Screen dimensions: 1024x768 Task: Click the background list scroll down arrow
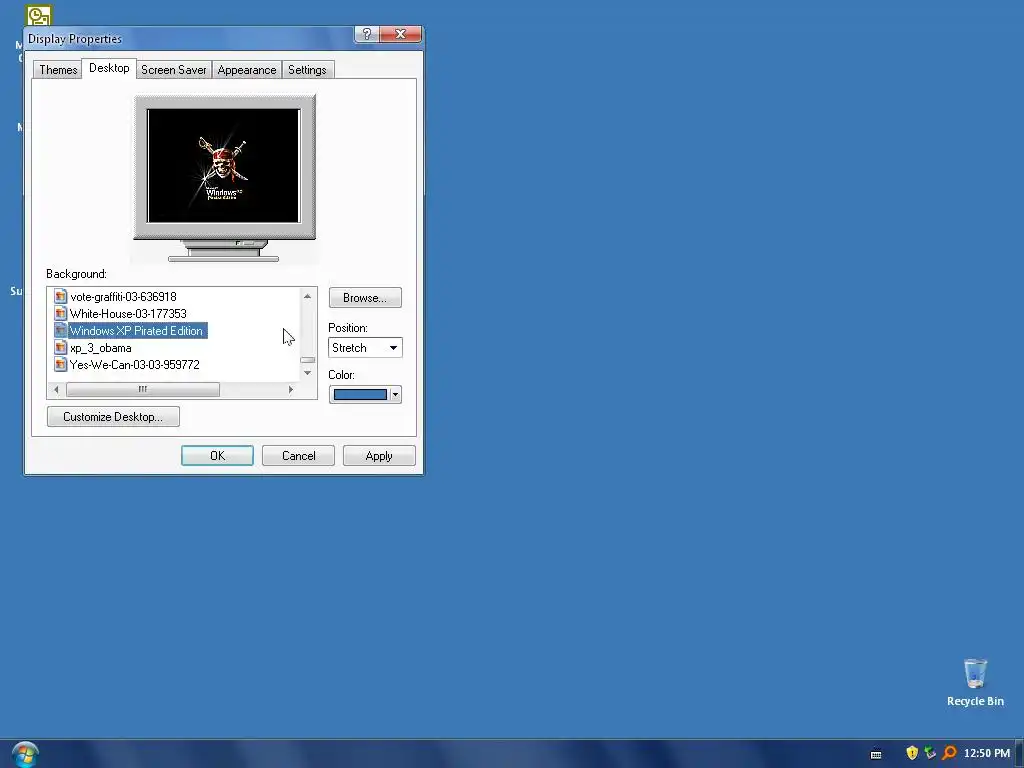[x=307, y=373]
